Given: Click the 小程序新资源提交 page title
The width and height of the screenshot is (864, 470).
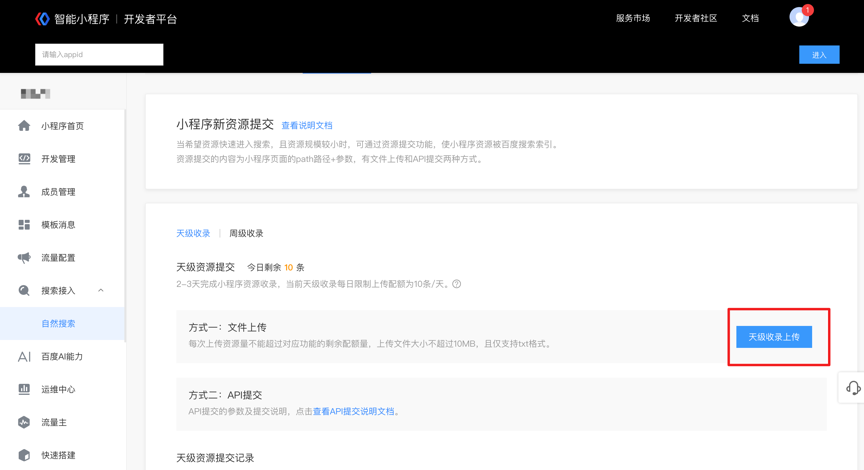Looking at the screenshot, I should click(225, 125).
